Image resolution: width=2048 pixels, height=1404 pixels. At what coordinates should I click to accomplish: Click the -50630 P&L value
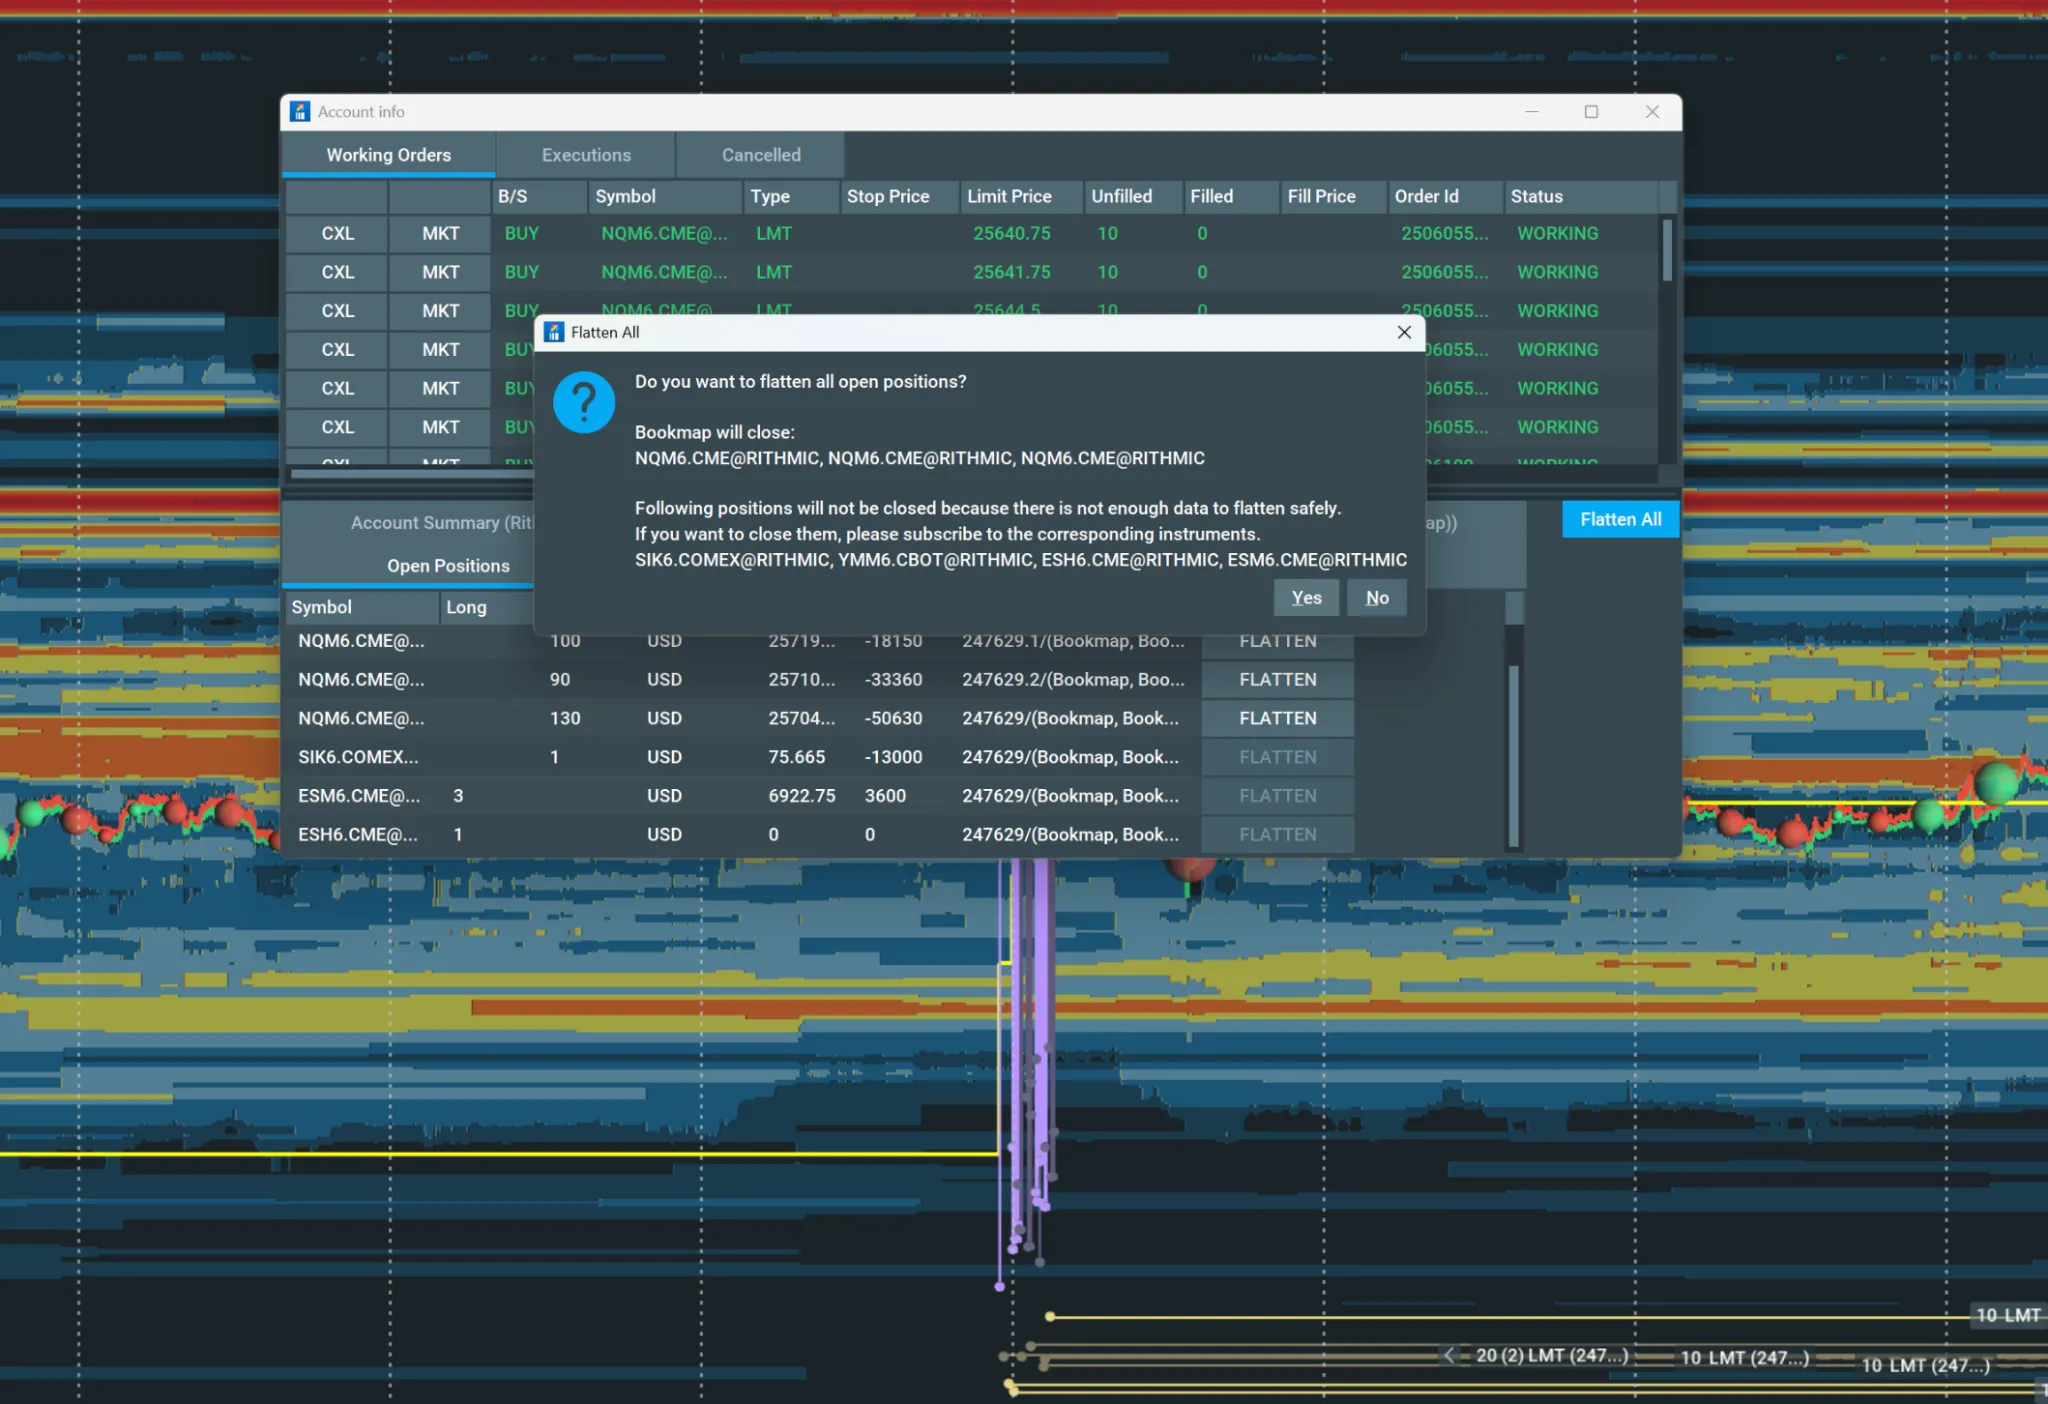pyautogui.click(x=893, y=719)
